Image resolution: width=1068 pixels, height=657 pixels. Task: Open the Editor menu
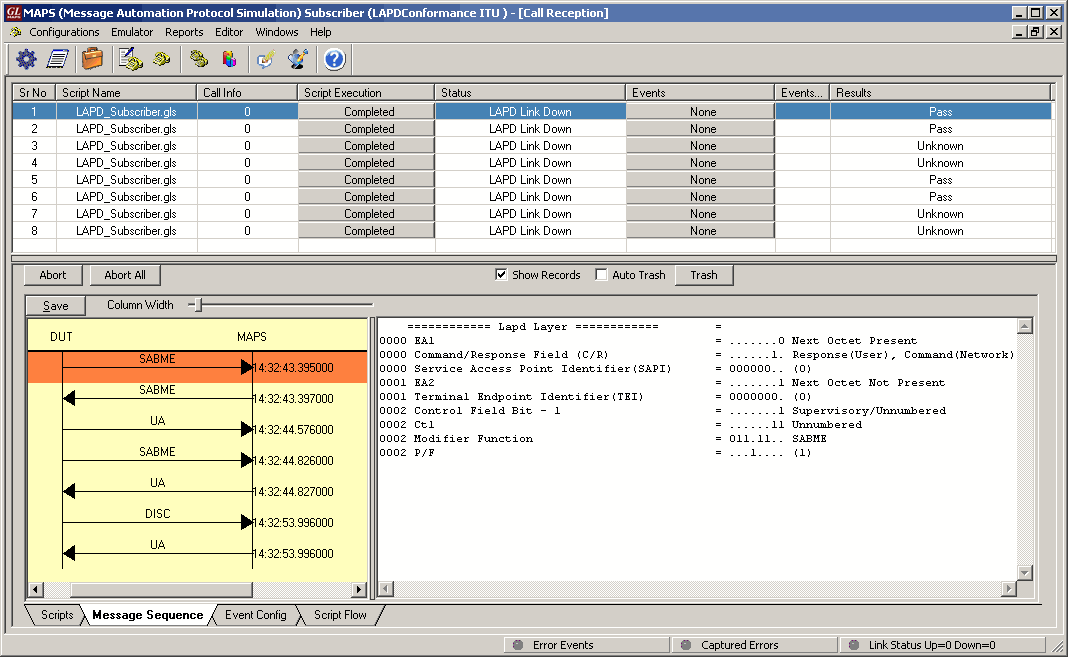(229, 32)
